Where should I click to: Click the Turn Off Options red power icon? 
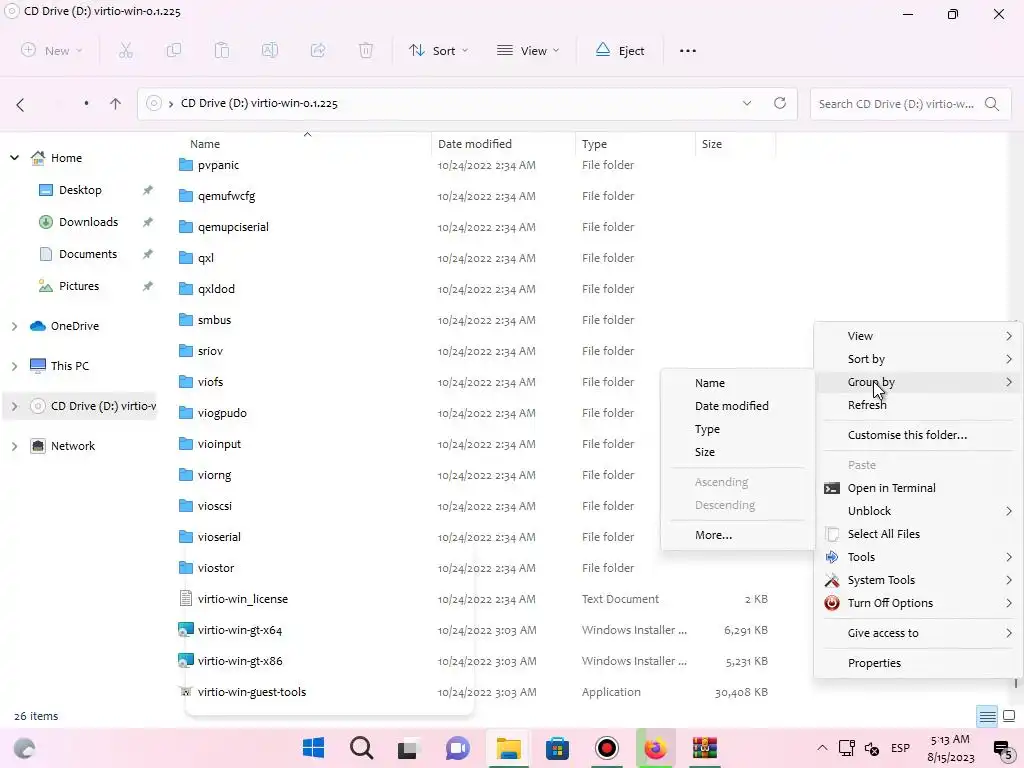click(x=831, y=603)
